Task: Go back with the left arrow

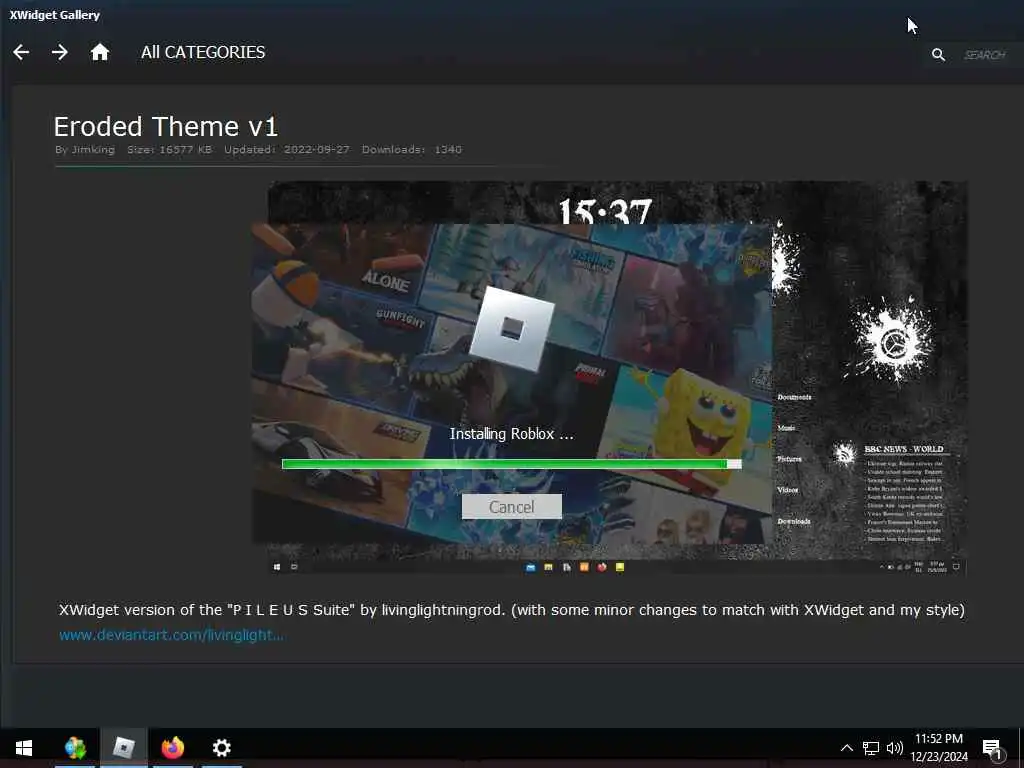Action: click(21, 52)
